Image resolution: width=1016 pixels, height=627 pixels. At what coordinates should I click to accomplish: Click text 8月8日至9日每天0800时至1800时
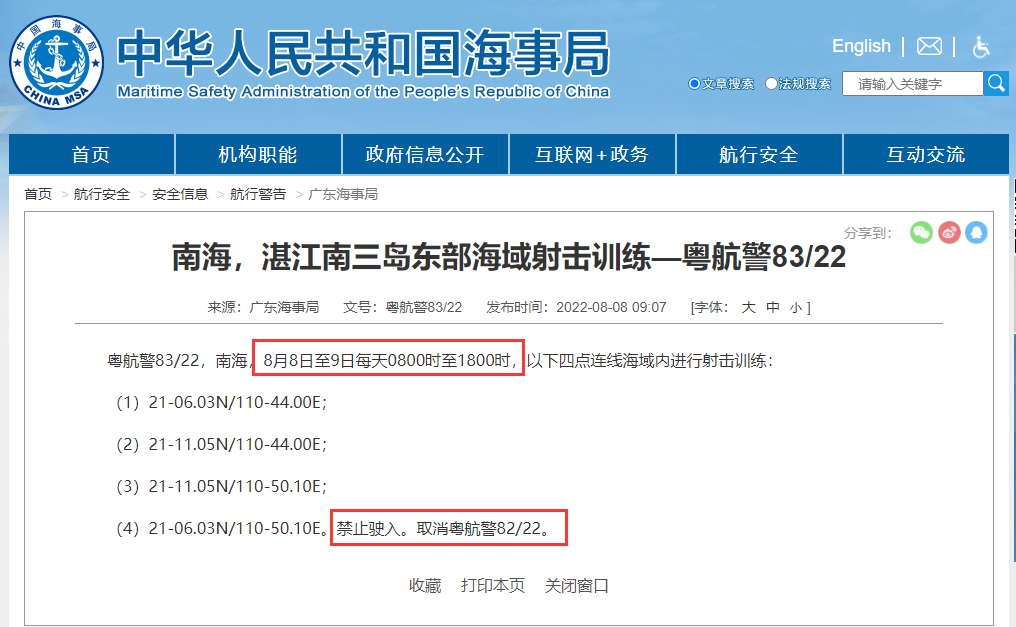(x=387, y=360)
